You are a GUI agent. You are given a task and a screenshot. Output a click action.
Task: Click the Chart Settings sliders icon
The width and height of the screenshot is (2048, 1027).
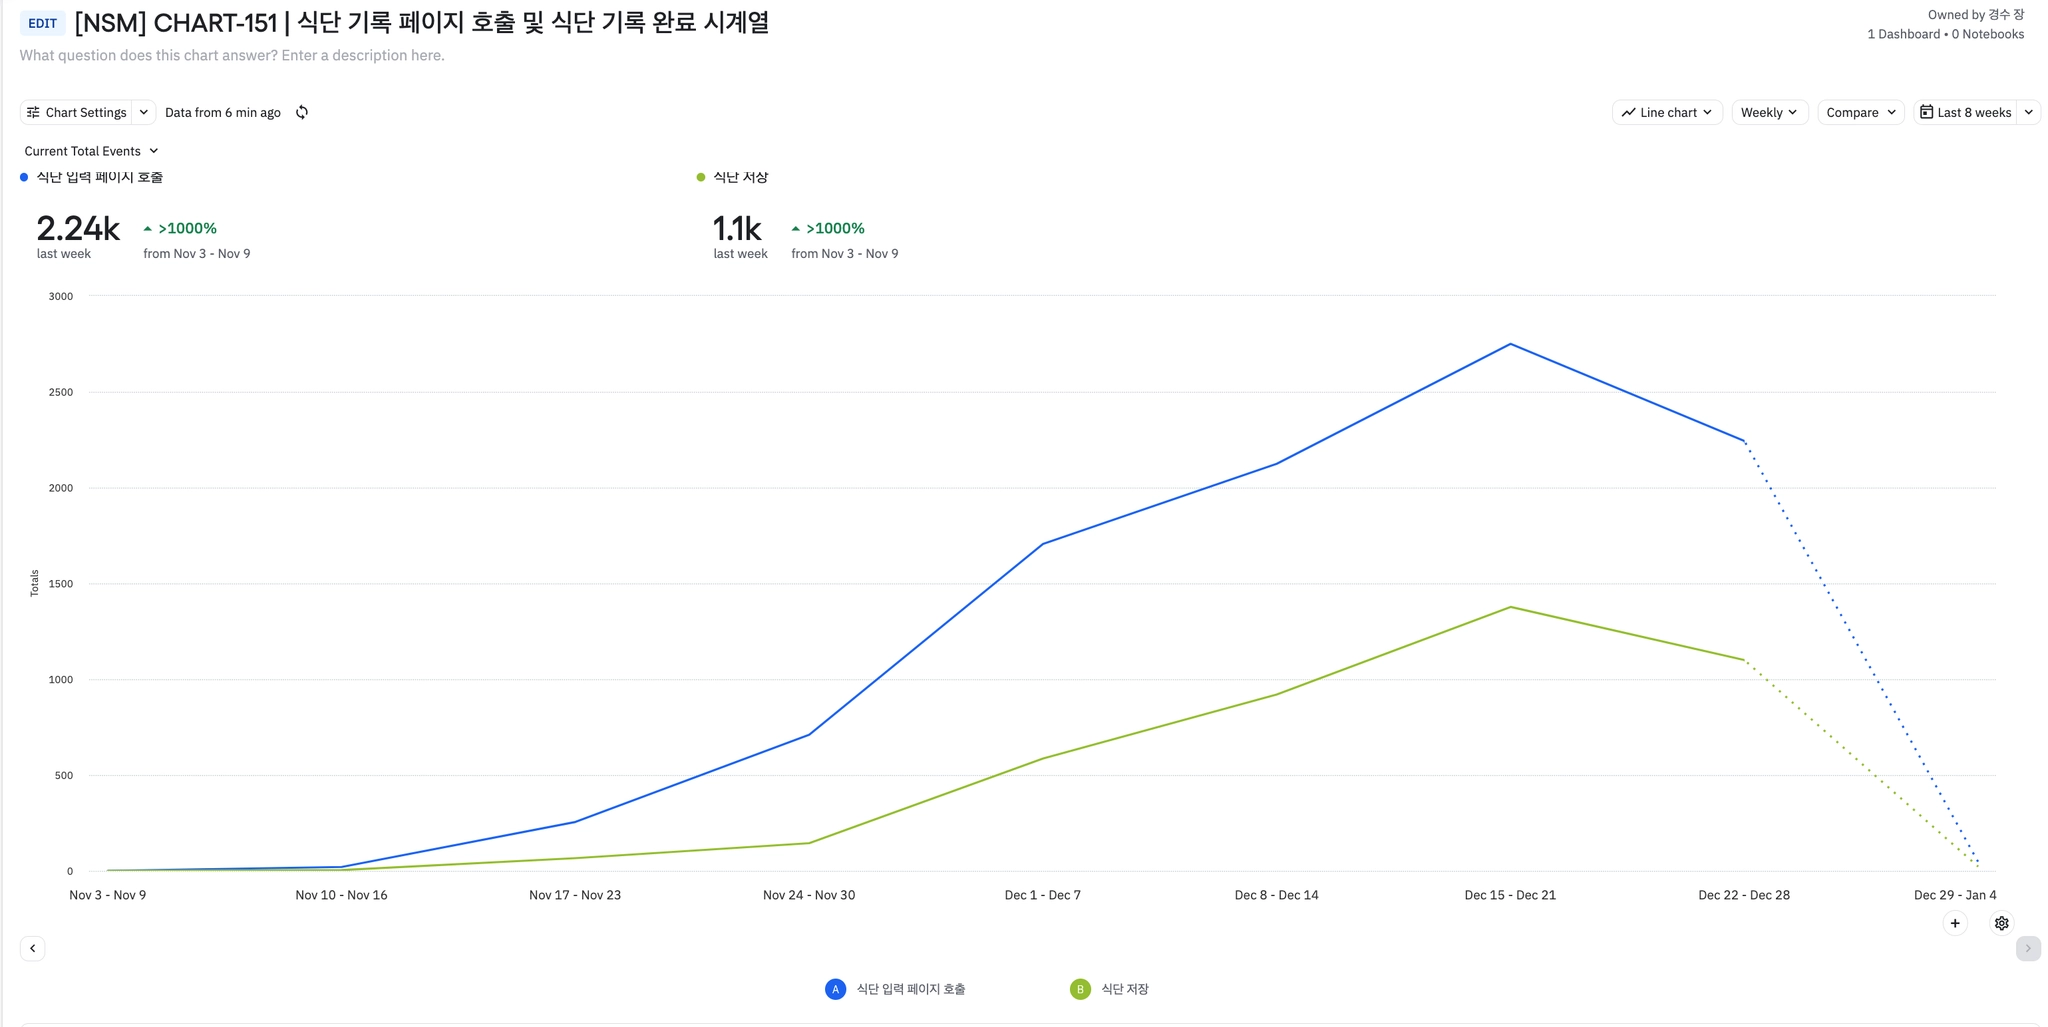click(33, 112)
